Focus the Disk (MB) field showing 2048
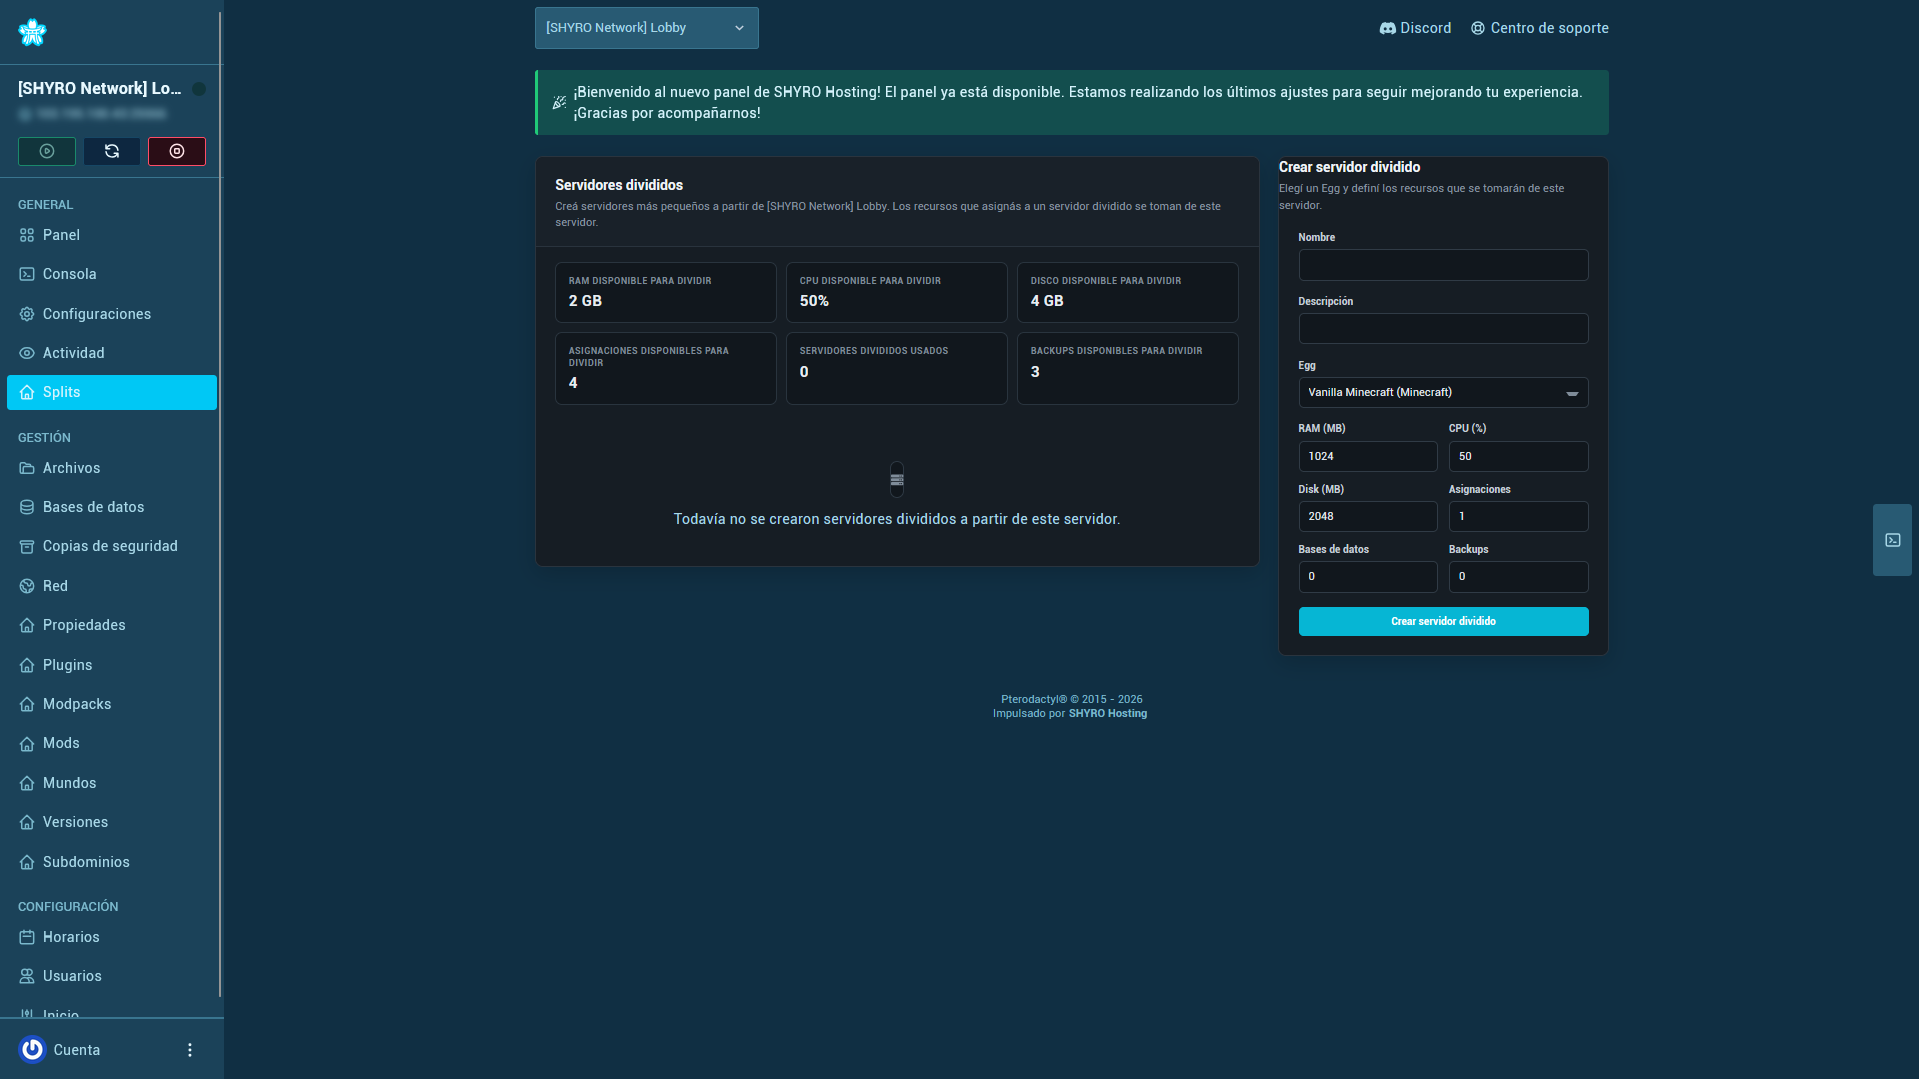The height and width of the screenshot is (1079, 1919). point(1368,516)
